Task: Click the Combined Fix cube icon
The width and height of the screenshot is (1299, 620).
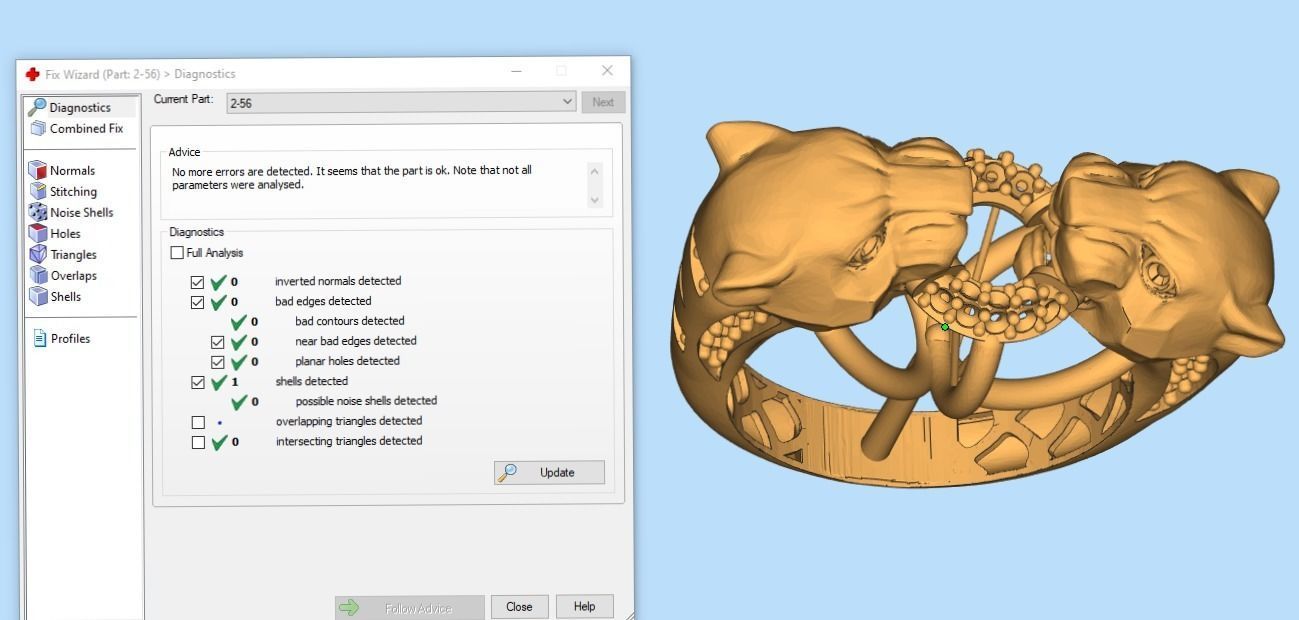Action: click(38, 128)
